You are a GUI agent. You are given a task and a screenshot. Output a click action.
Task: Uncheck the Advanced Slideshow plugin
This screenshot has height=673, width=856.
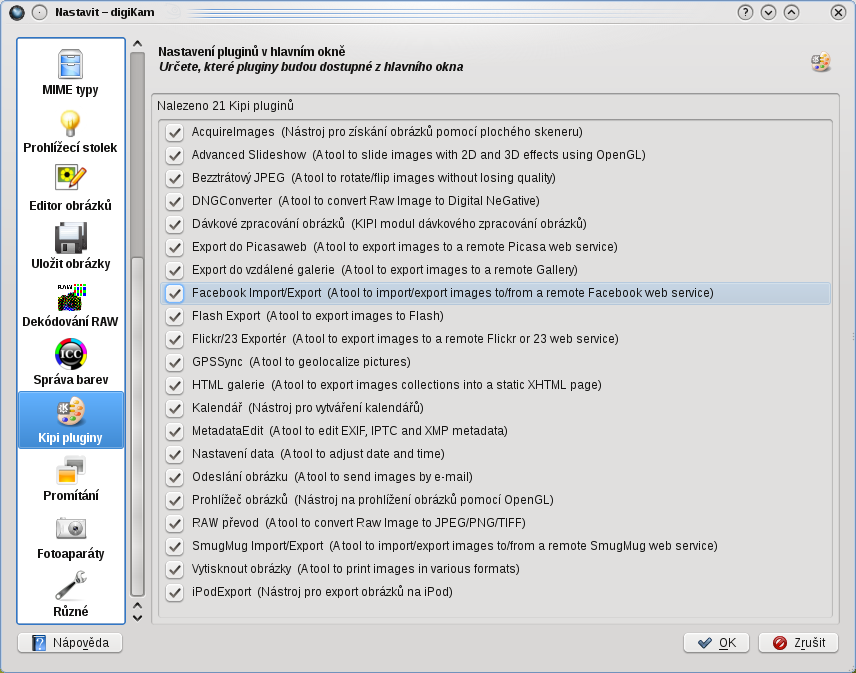pos(175,155)
